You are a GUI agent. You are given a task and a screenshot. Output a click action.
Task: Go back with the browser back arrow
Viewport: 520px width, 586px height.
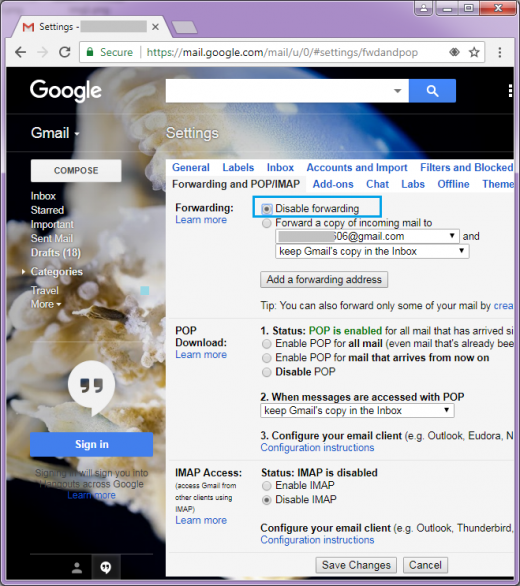pos(21,52)
